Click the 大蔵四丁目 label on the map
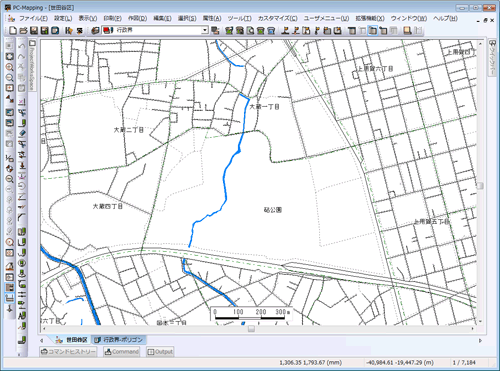Image resolution: width=500 pixels, height=371 pixels. coord(107,206)
